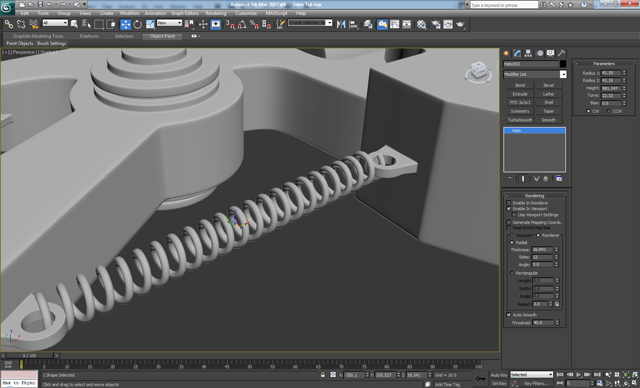This screenshot has height=388, width=640.
Task: Open the reference coordinate View dropdown
Action: coord(169,23)
